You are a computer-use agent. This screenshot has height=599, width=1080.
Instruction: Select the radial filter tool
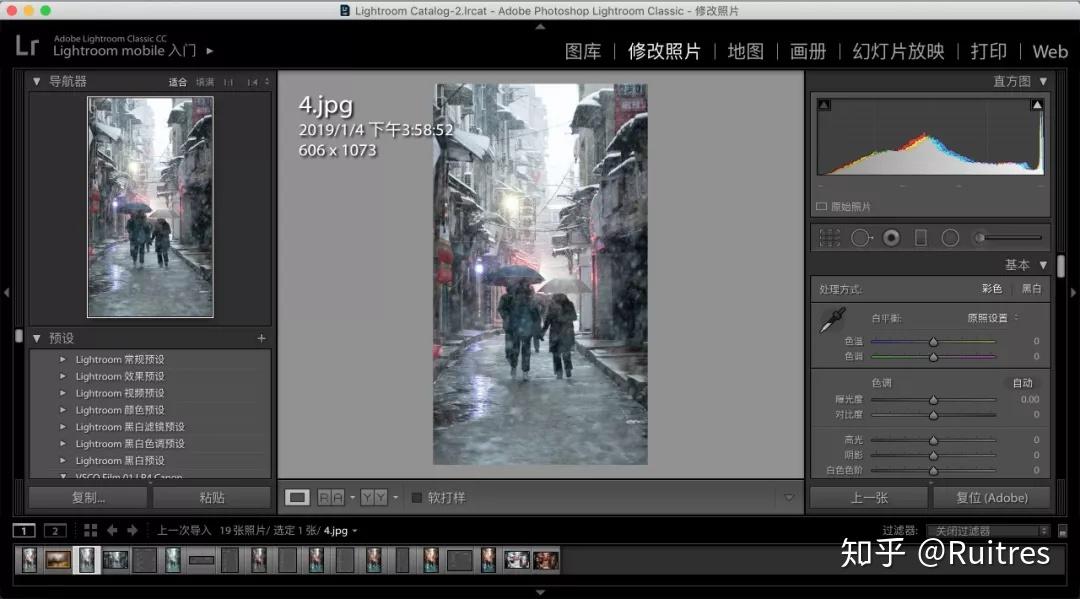pos(950,237)
